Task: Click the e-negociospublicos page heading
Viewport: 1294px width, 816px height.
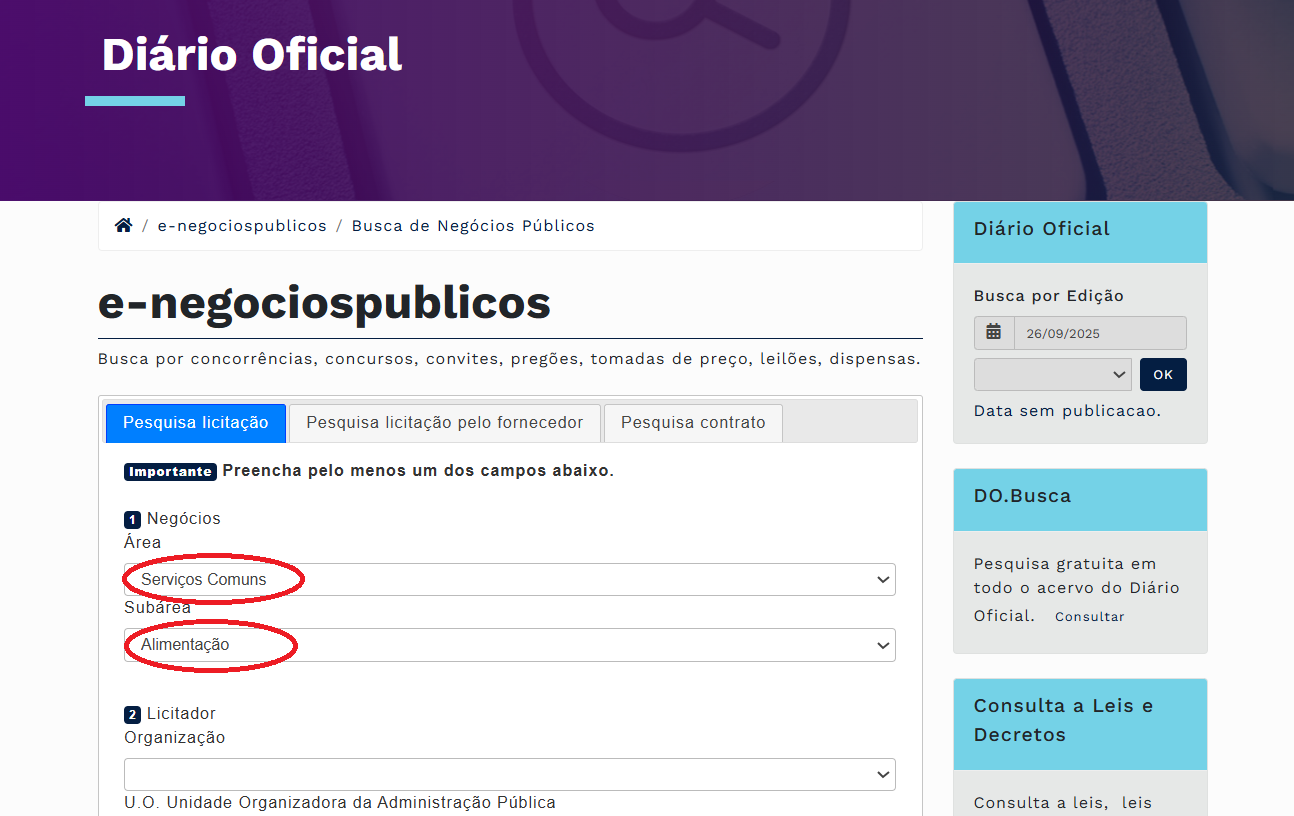Action: tap(322, 305)
